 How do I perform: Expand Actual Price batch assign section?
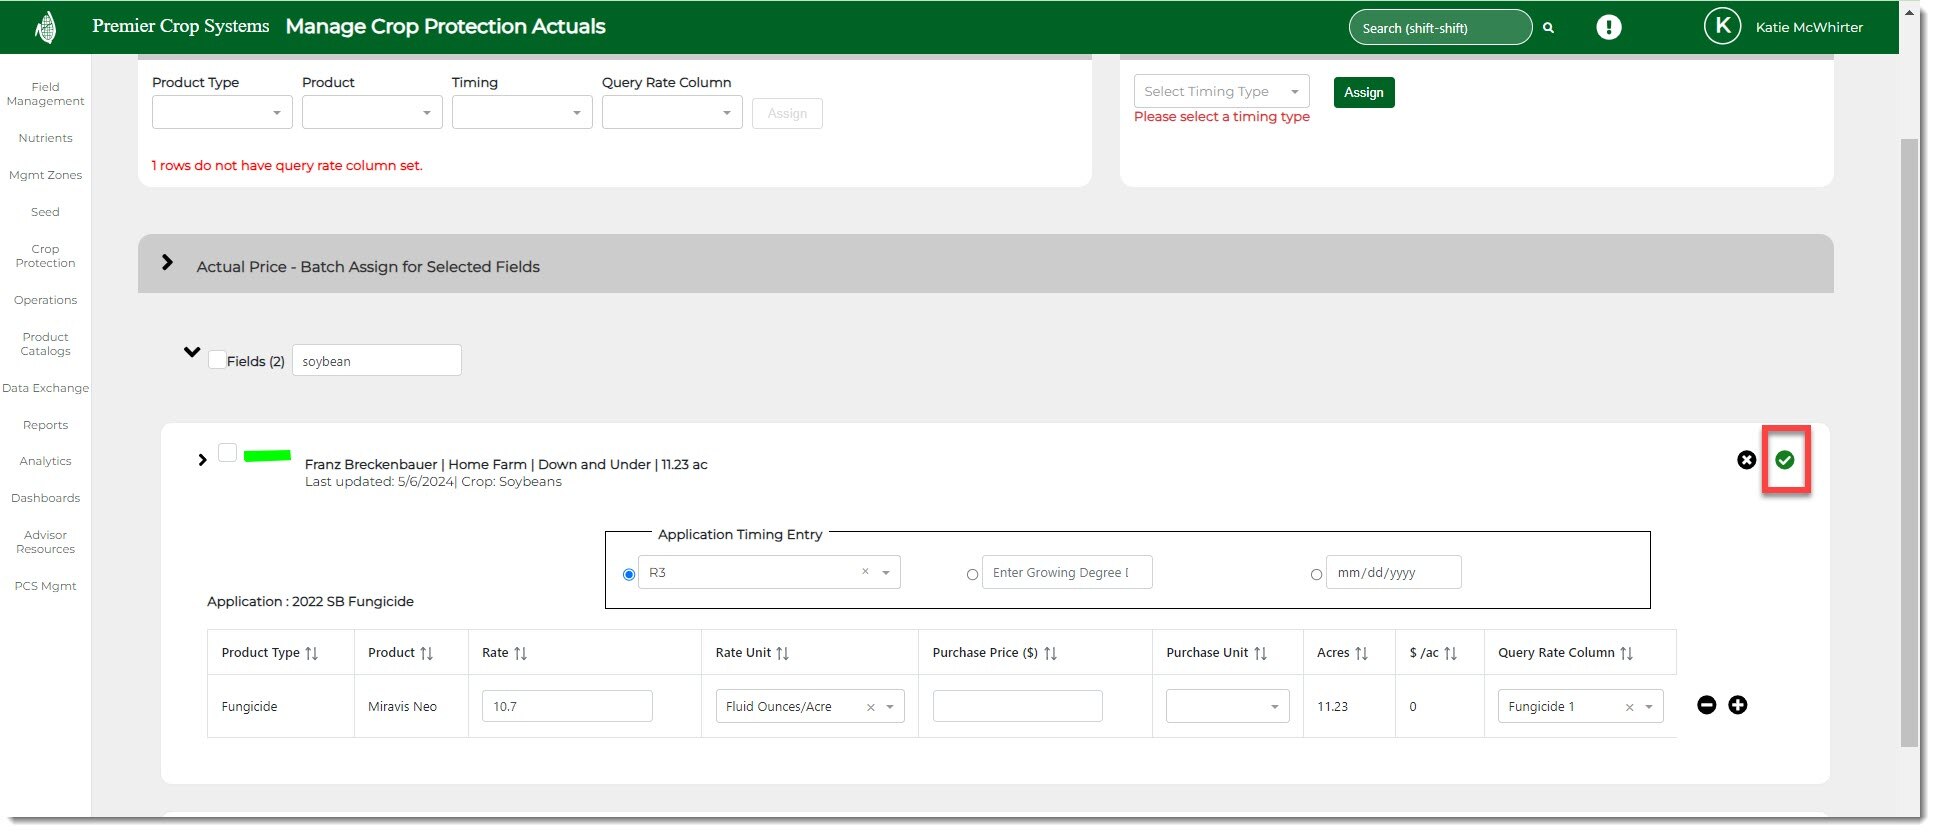pos(167,263)
